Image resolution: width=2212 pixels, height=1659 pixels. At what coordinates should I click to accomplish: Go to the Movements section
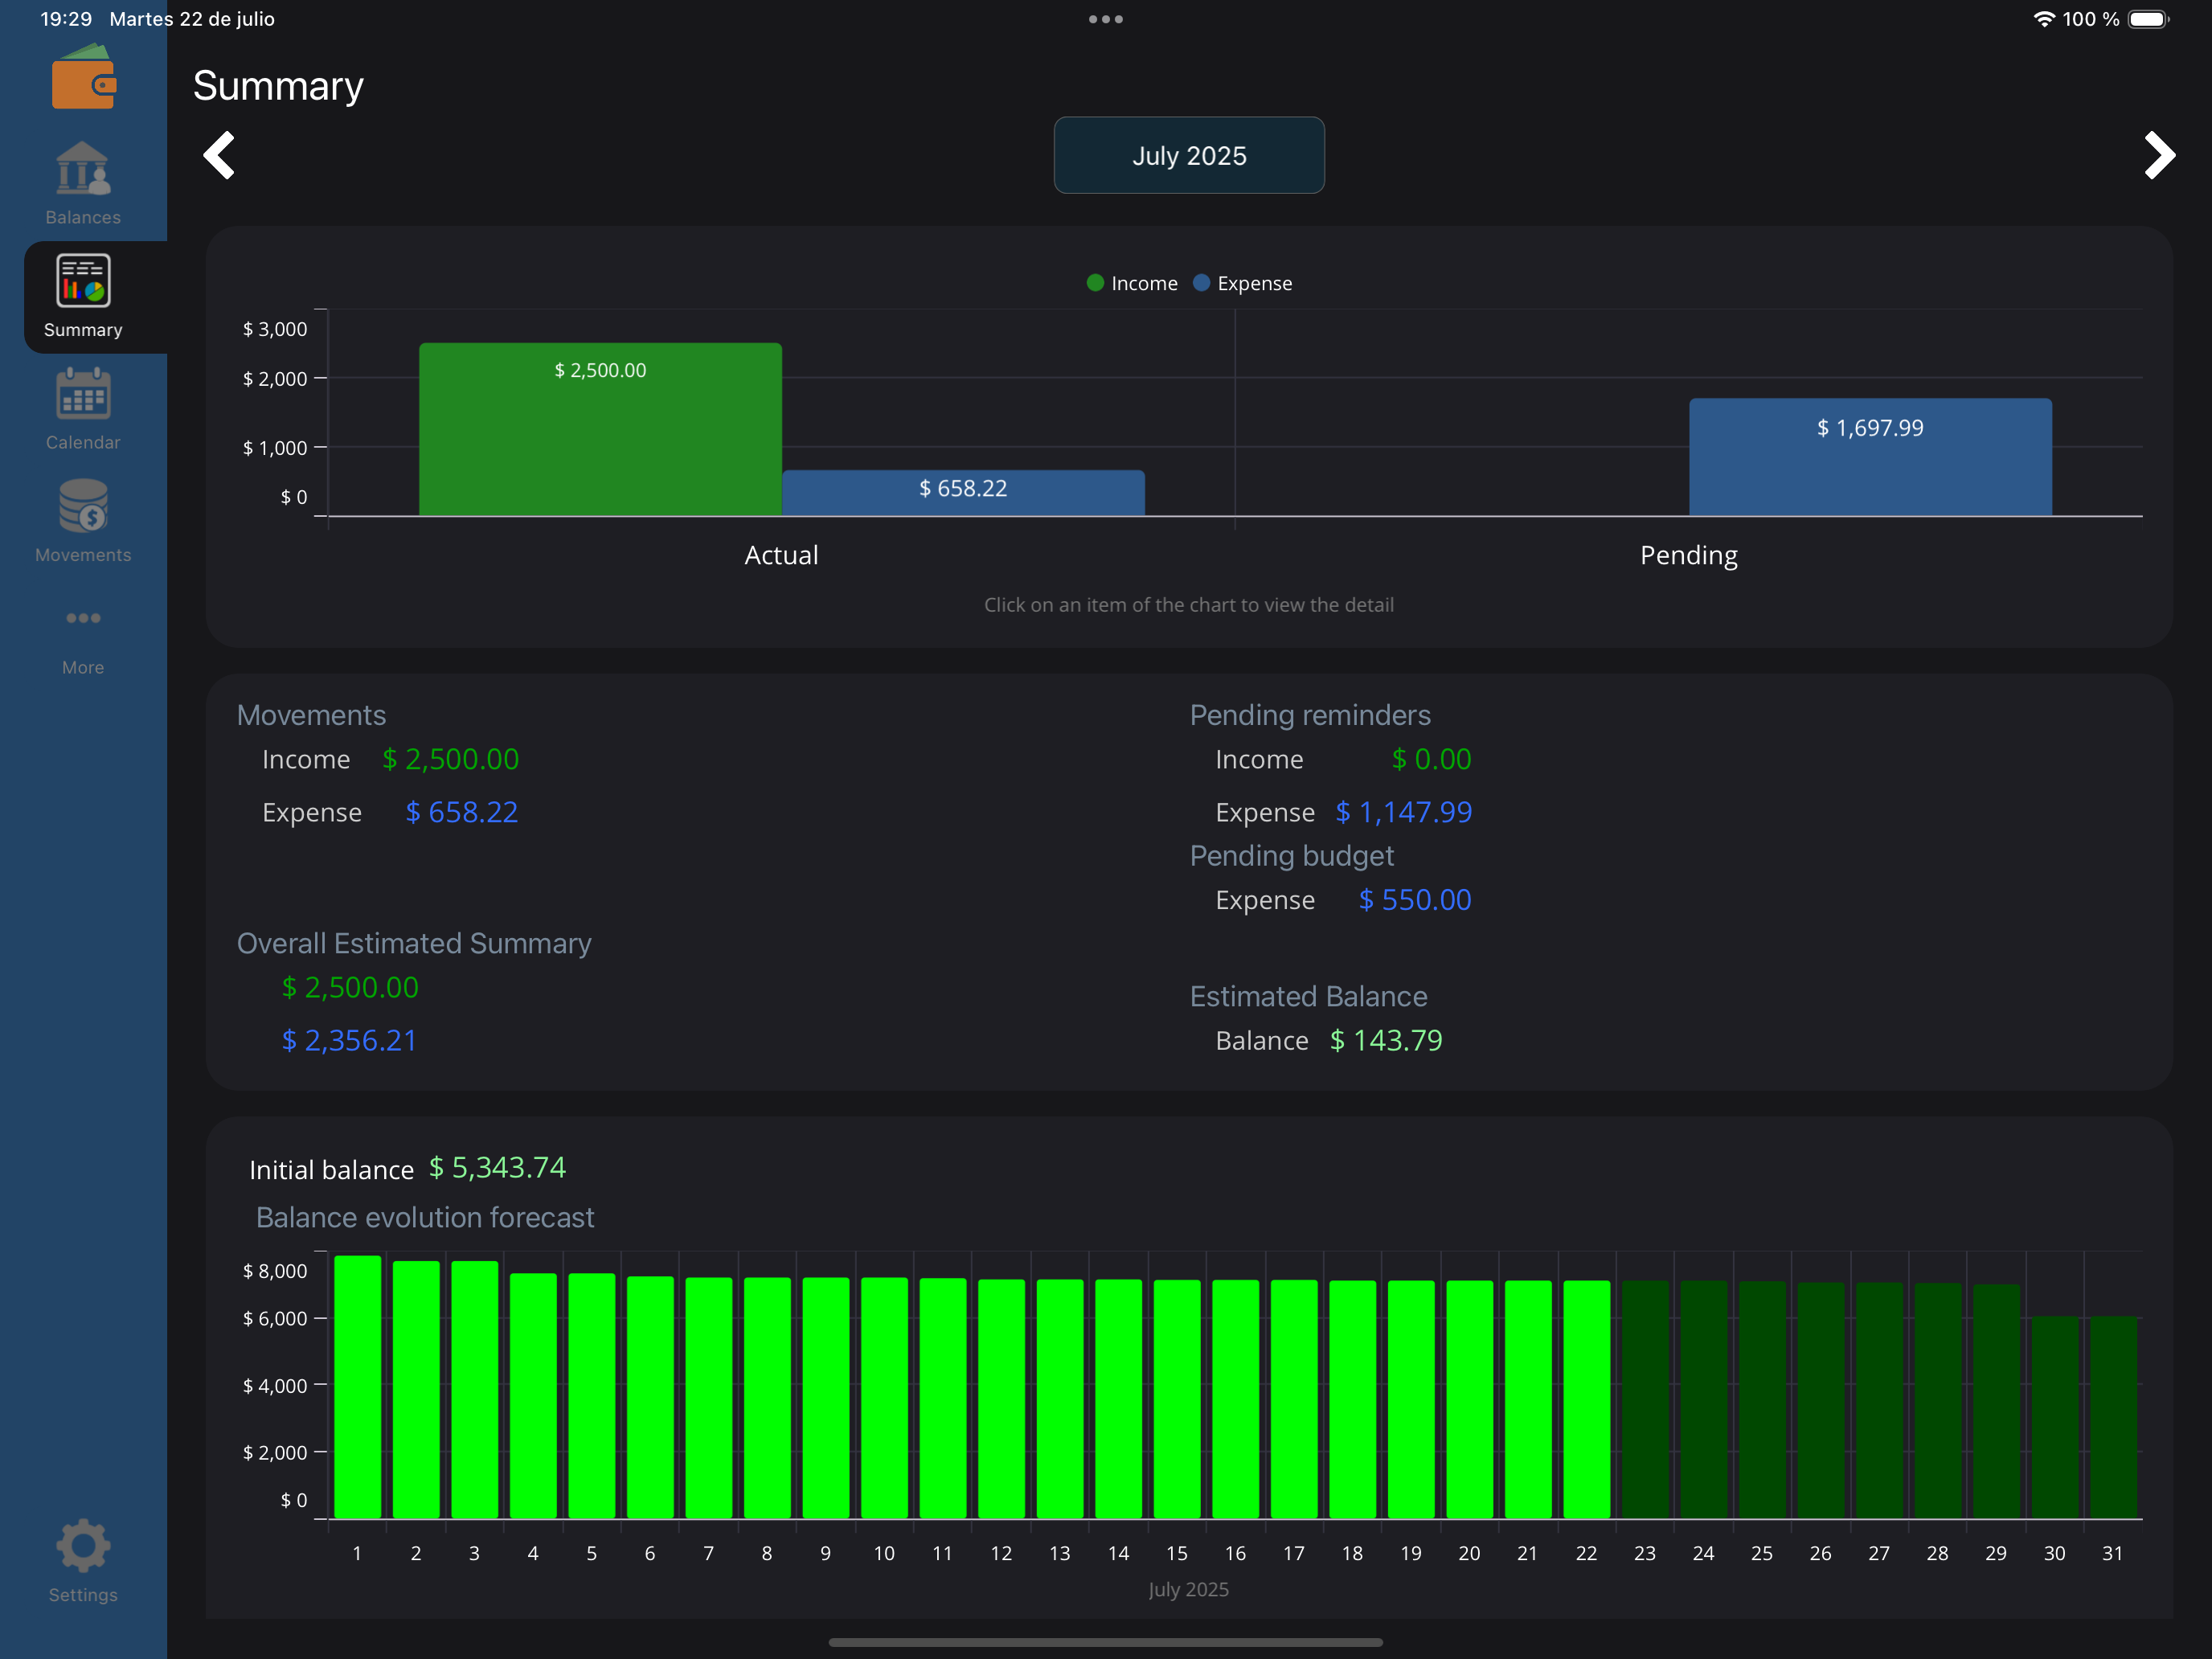(83, 521)
